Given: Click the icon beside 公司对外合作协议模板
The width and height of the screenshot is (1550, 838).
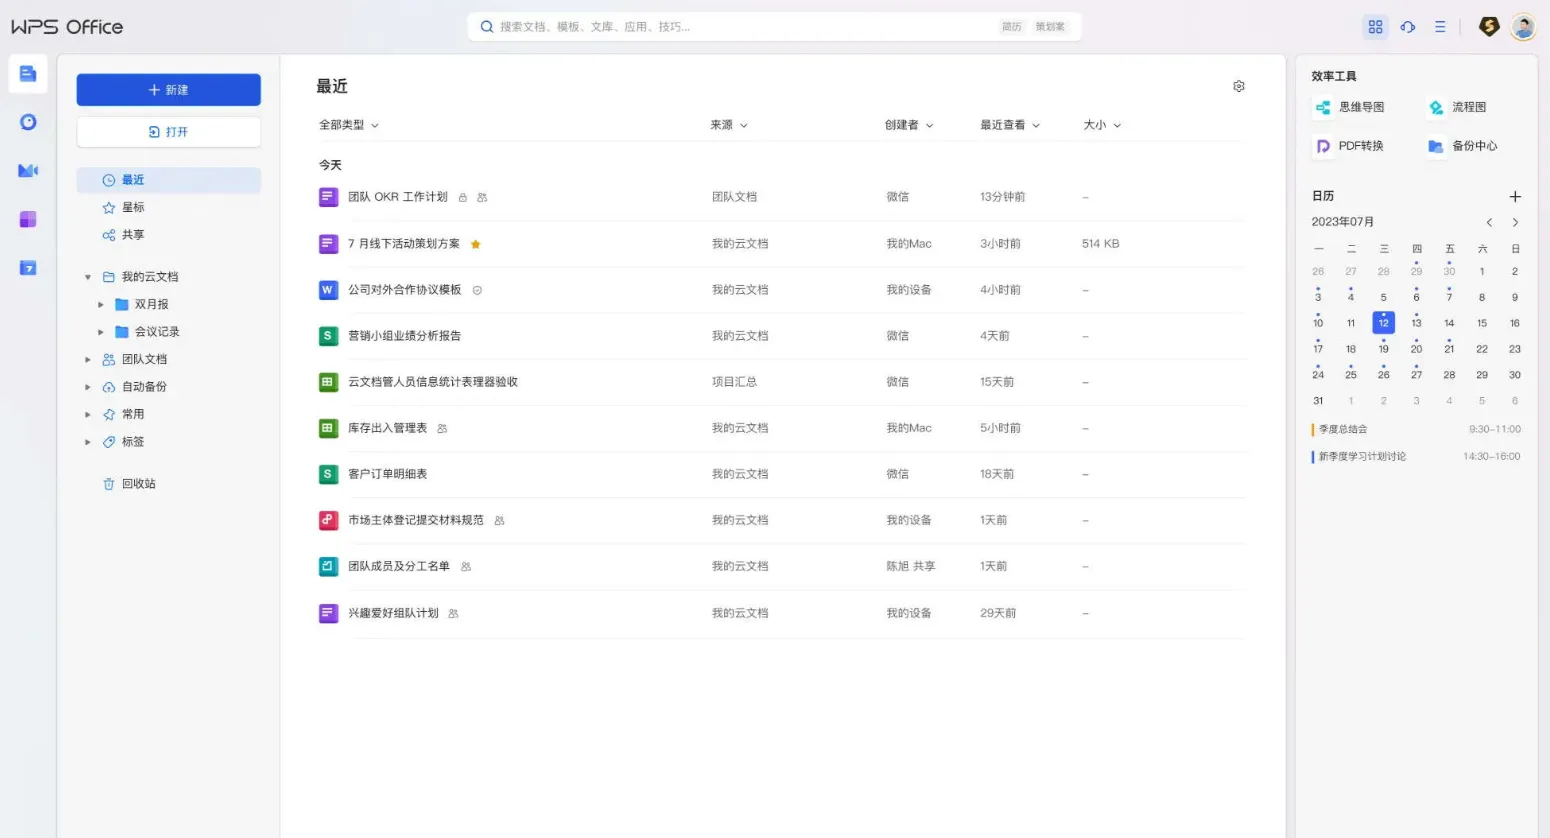Looking at the screenshot, I should click(477, 290).
